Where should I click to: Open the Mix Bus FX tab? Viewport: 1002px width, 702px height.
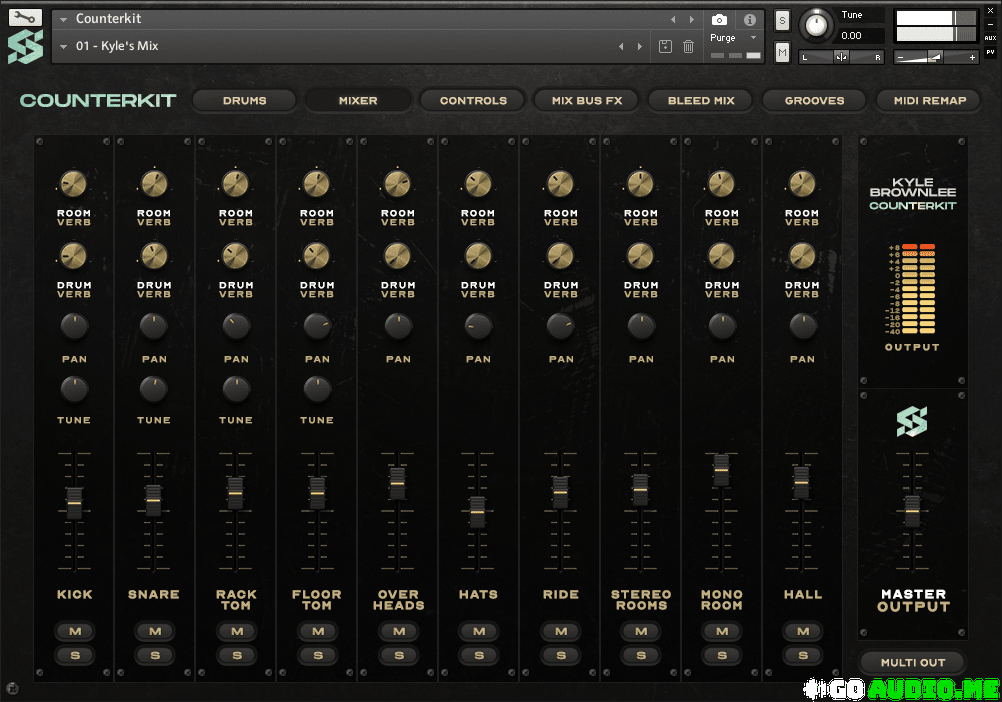click(x=587, y=100)
